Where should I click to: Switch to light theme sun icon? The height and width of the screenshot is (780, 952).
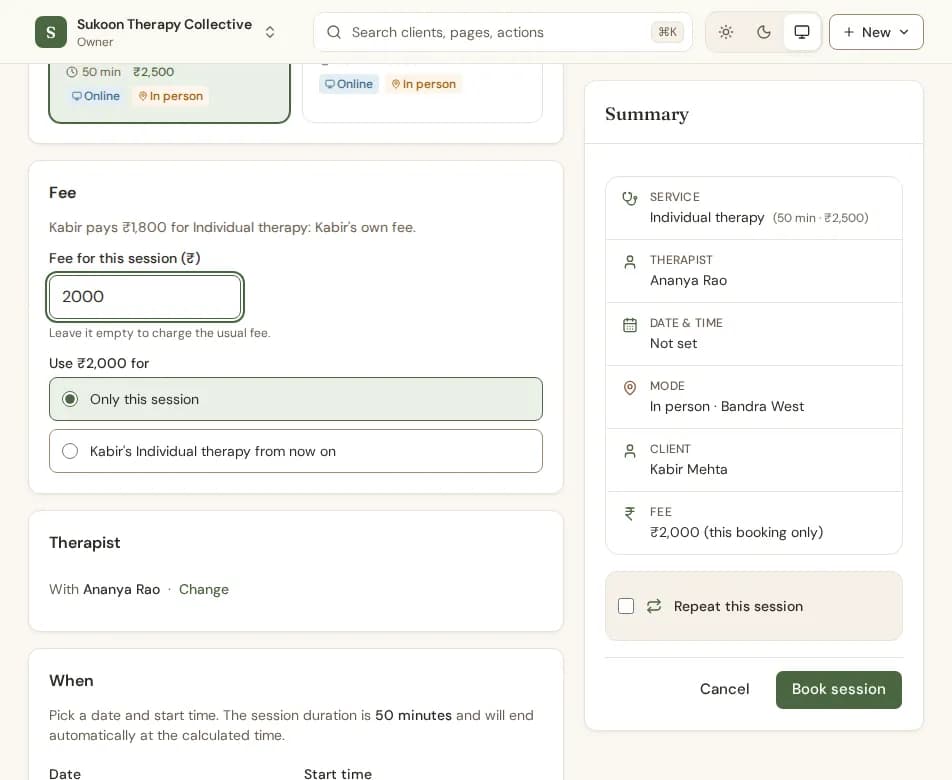pyautogui.click(x=726, y=32)
